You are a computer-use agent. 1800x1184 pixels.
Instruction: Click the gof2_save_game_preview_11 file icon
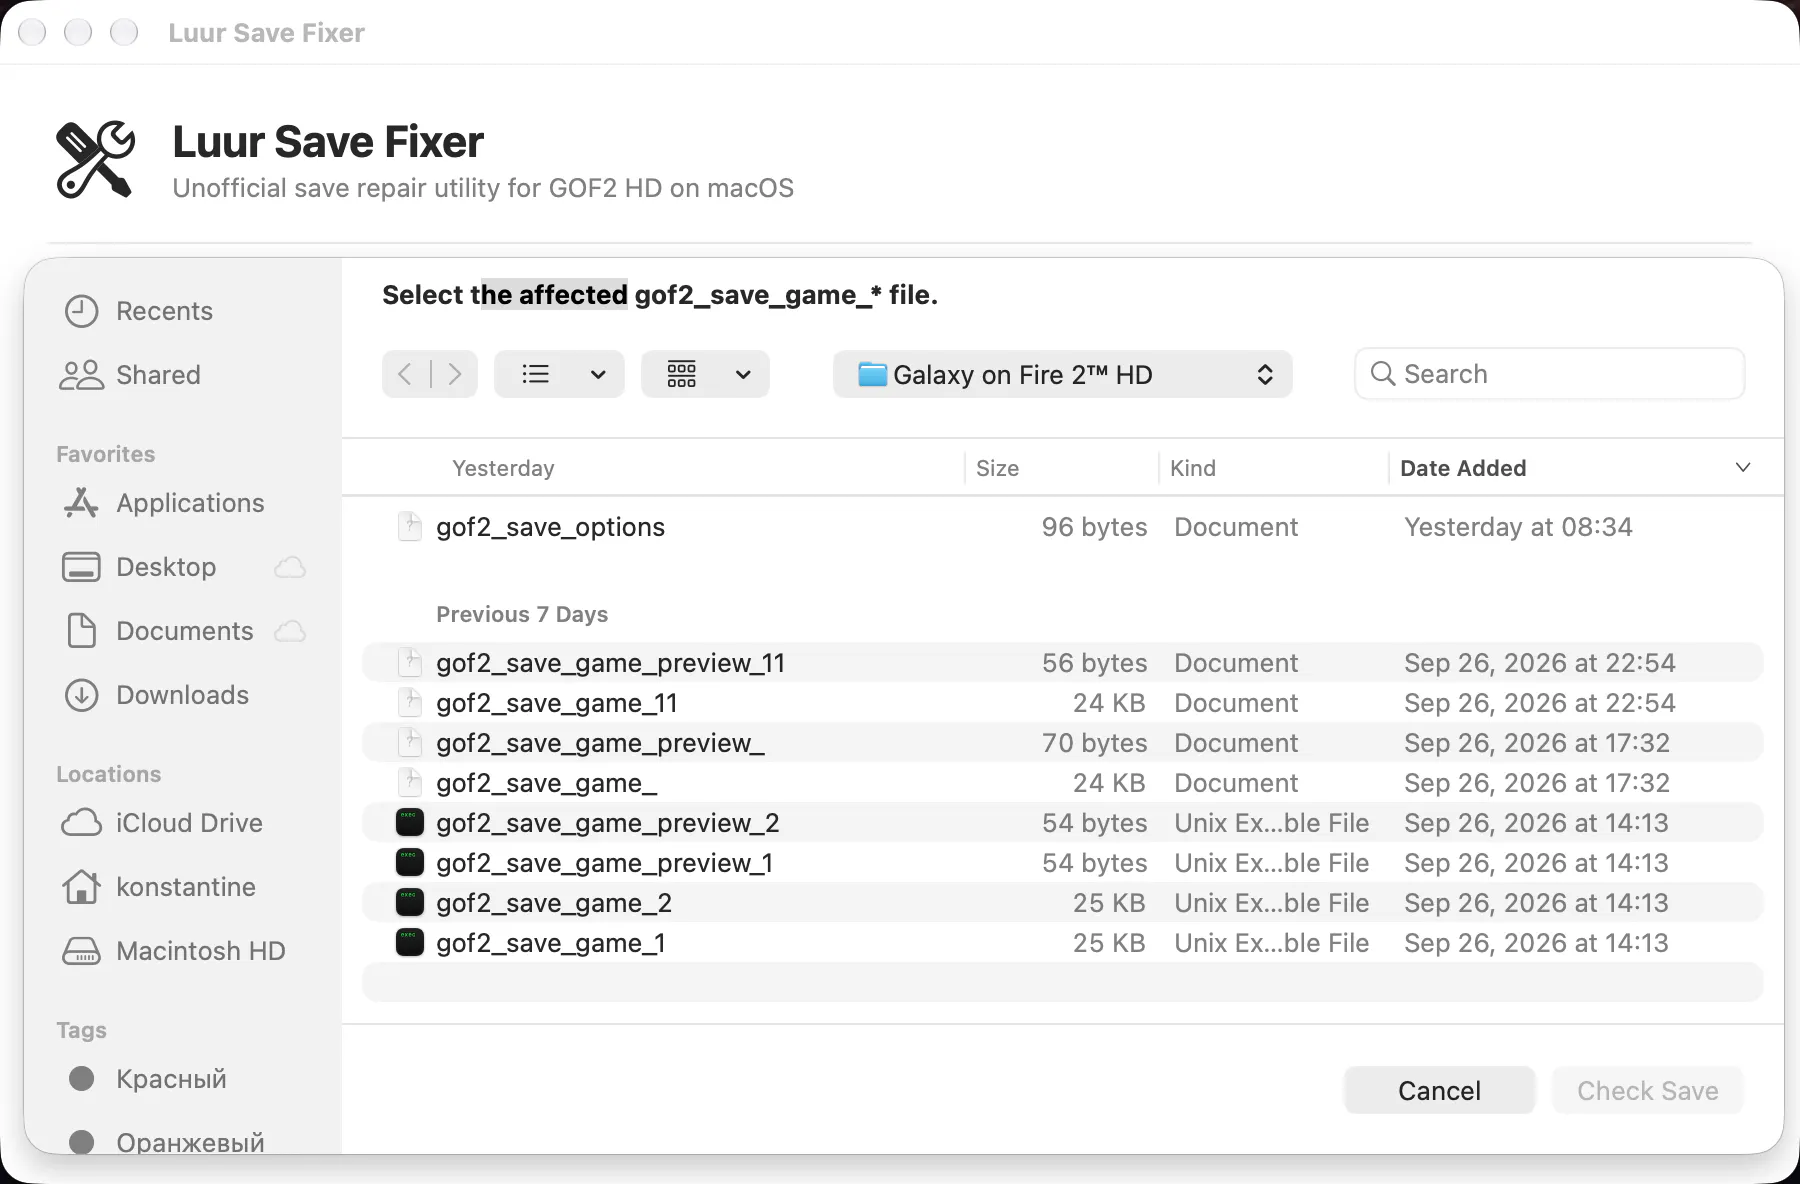coord(410,662)
